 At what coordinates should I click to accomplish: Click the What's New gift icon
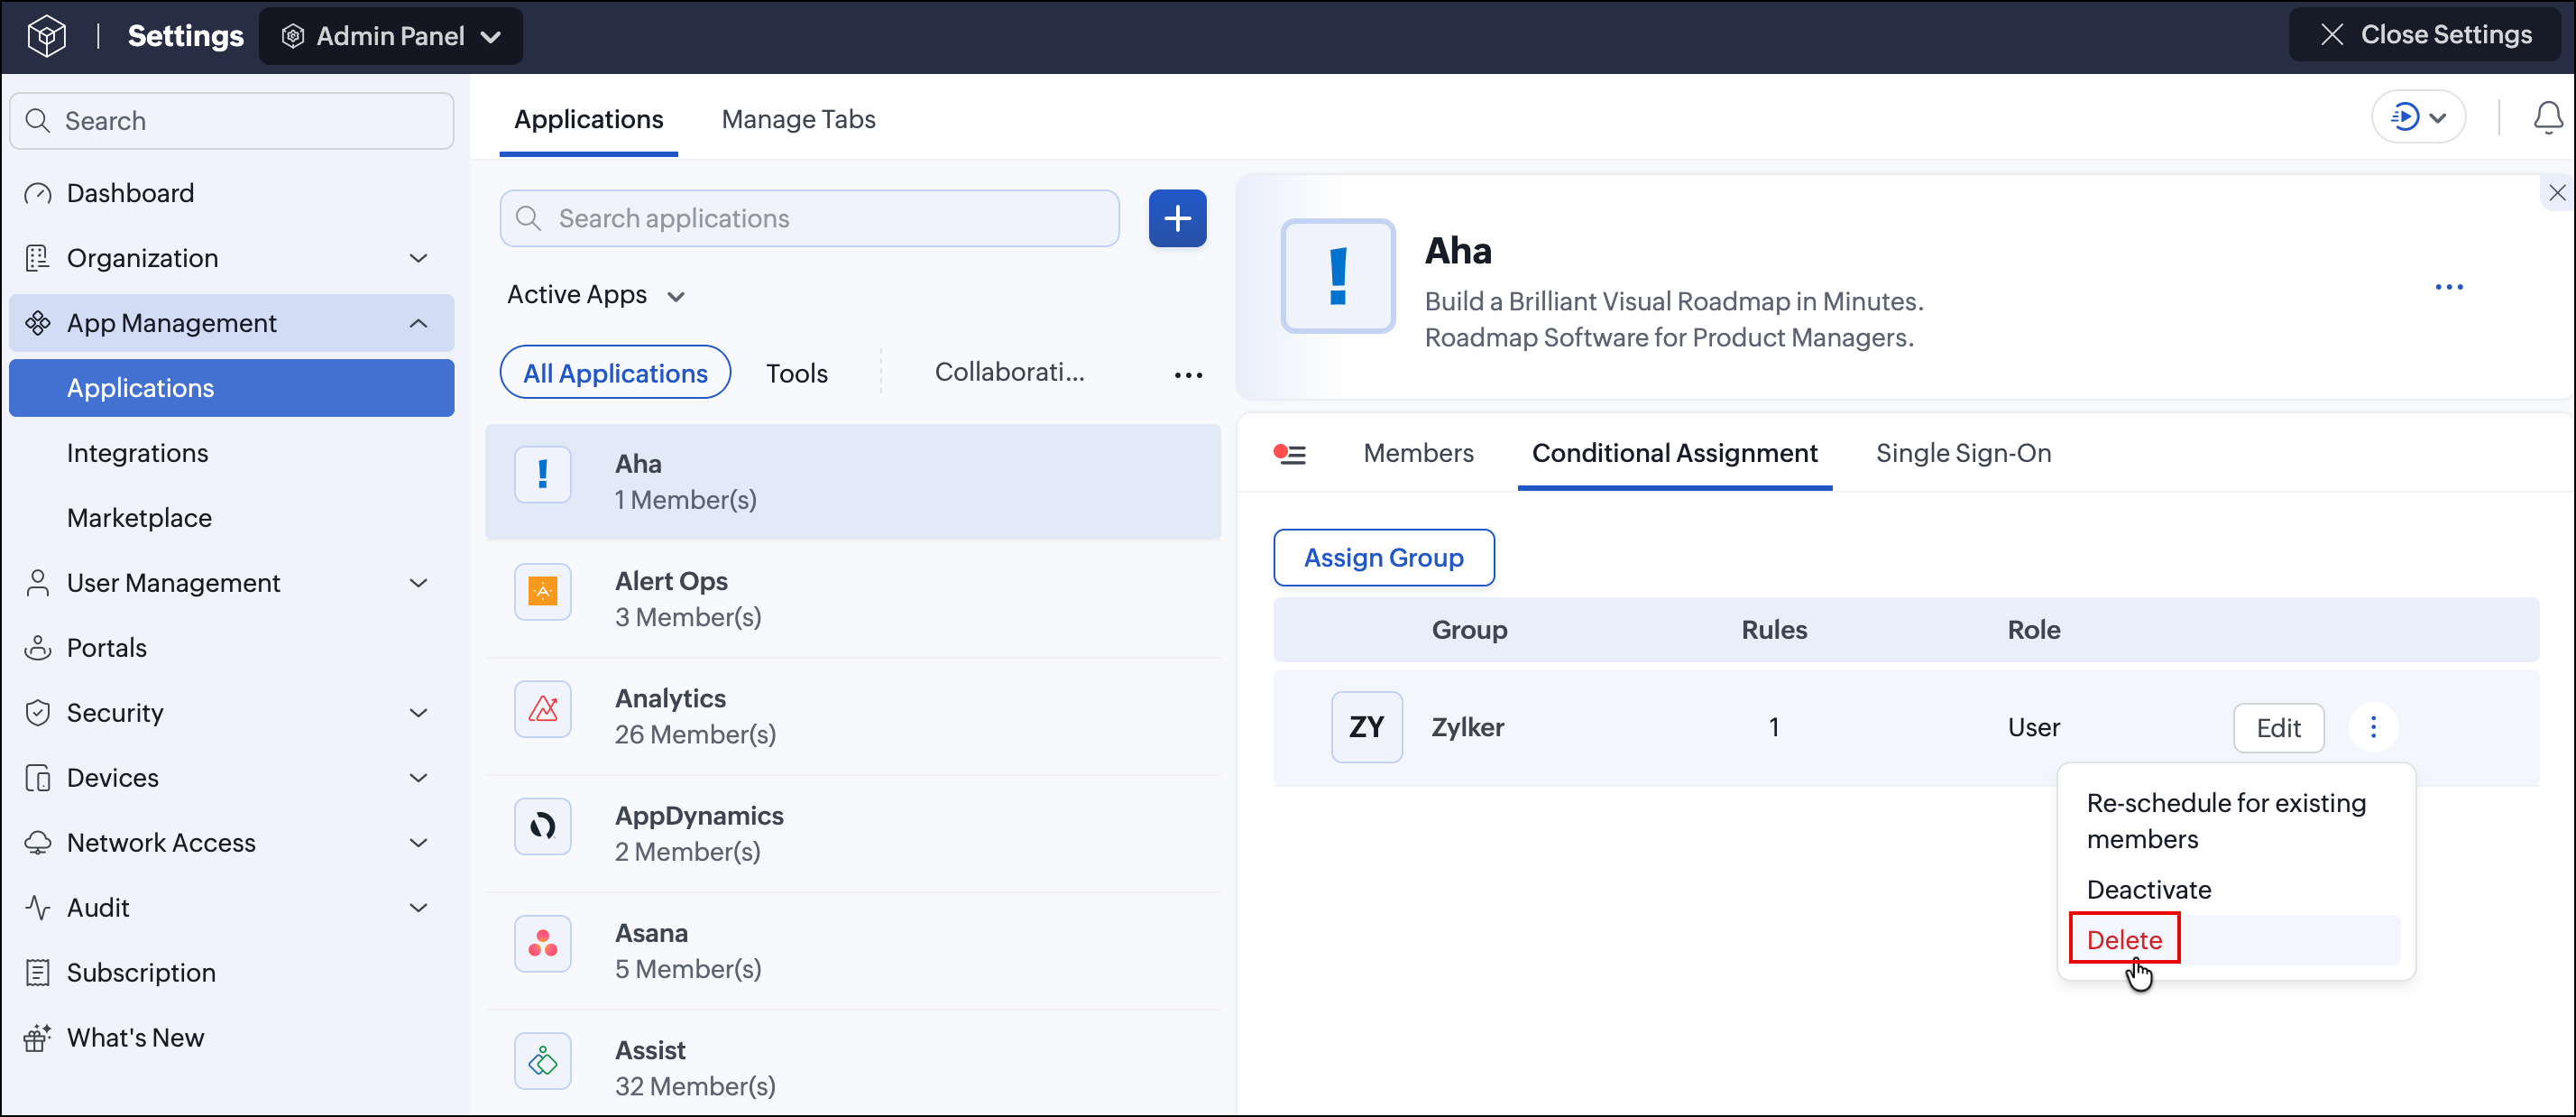38,1038
